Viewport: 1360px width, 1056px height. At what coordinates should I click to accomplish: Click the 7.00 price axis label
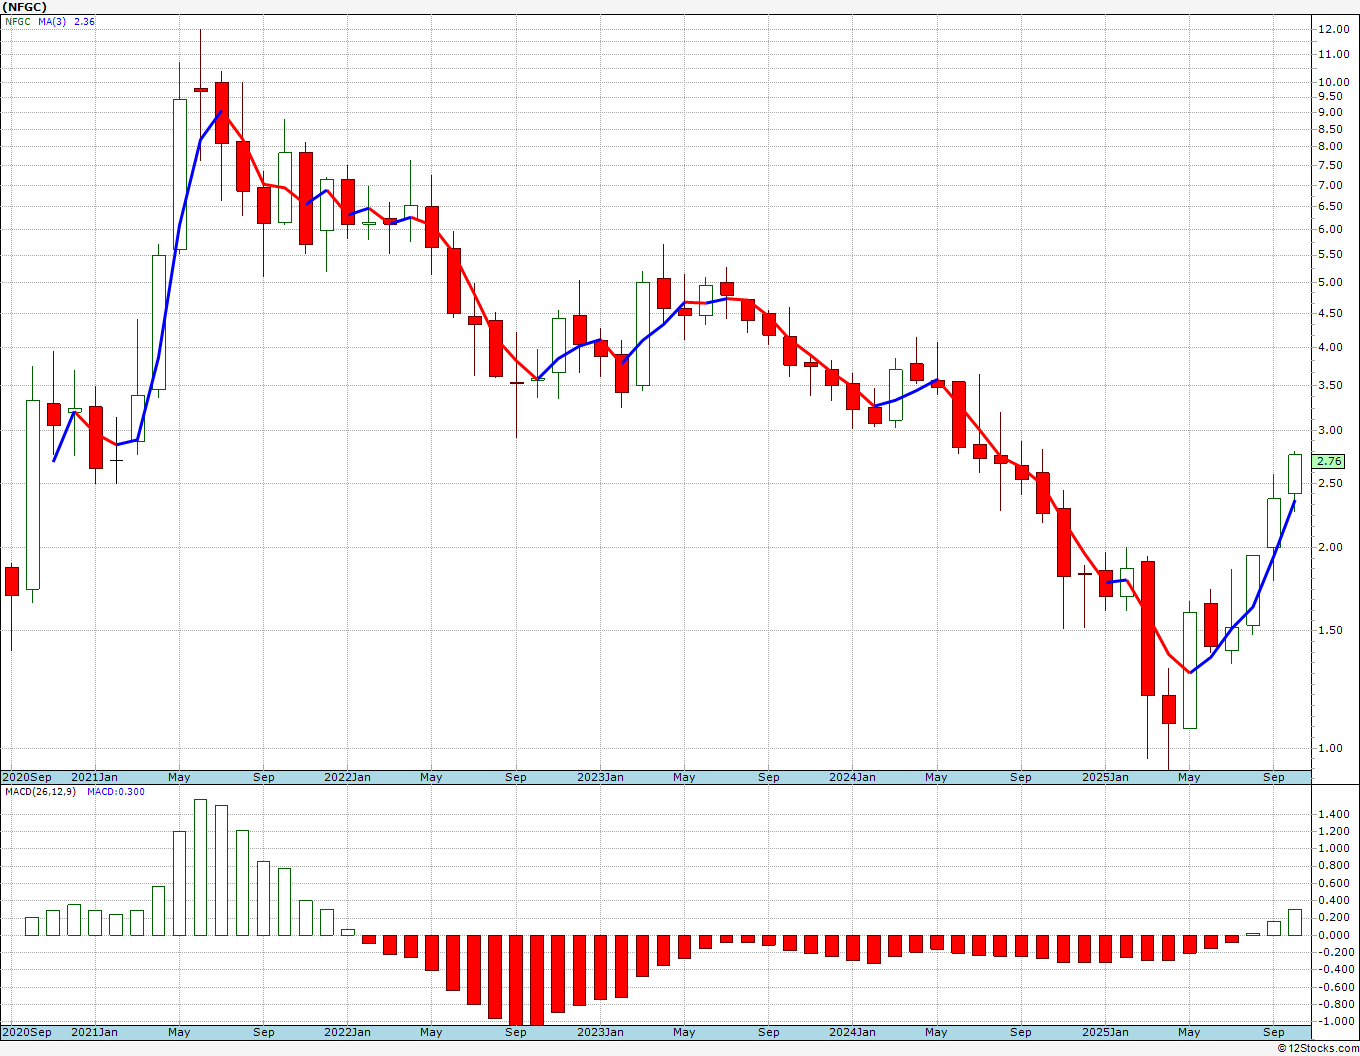[x=1330, y=185]
